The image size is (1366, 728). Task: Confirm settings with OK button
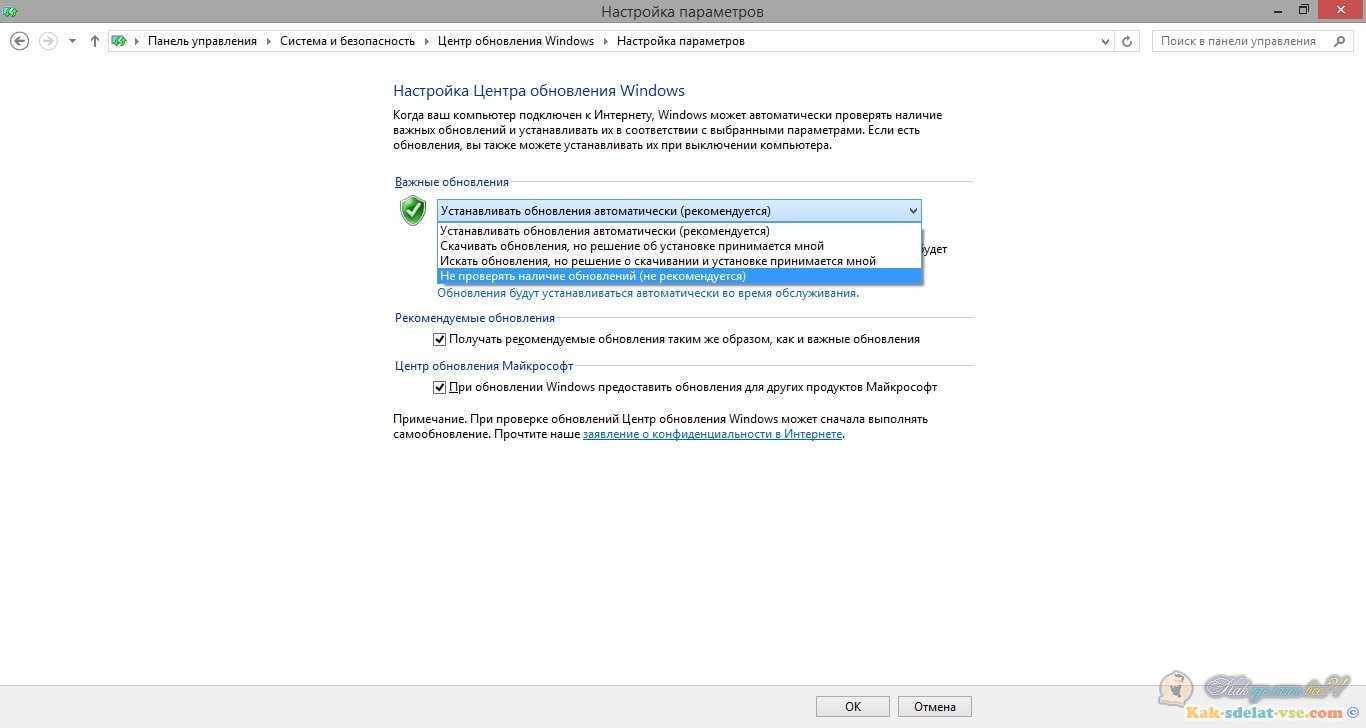point(853,706)
